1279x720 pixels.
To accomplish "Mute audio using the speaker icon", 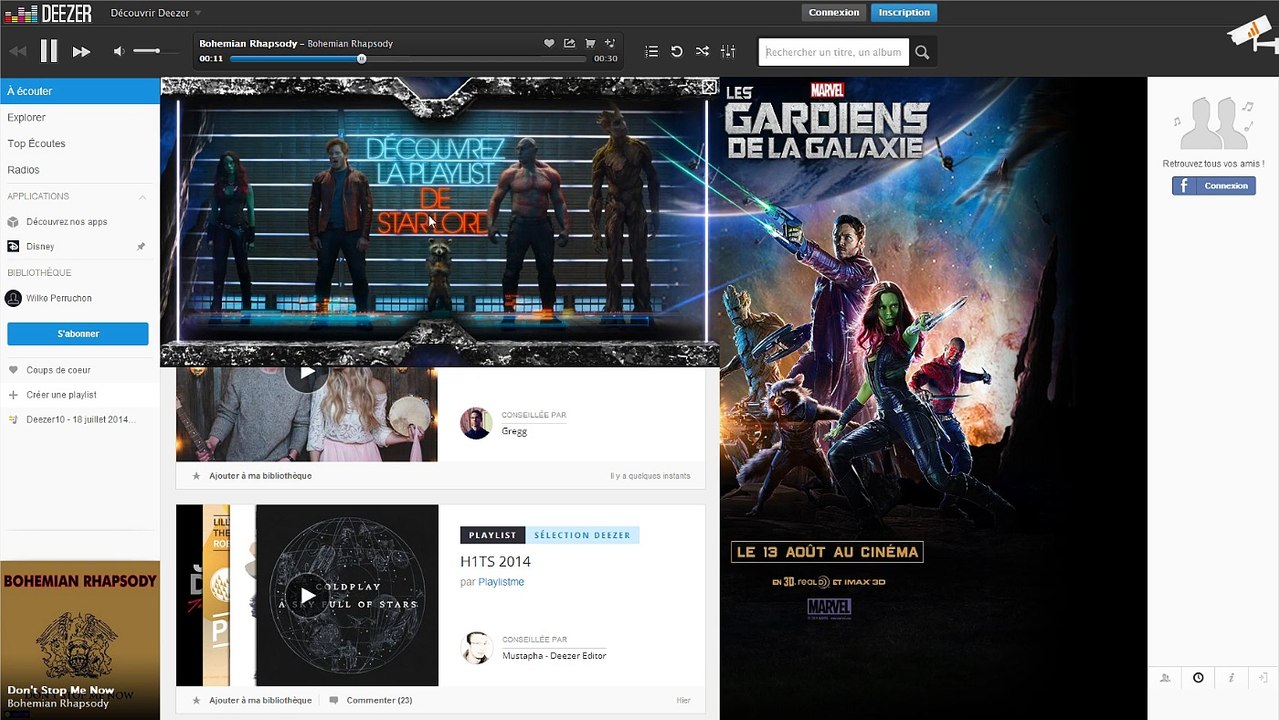I will click(x=119, y=51).
